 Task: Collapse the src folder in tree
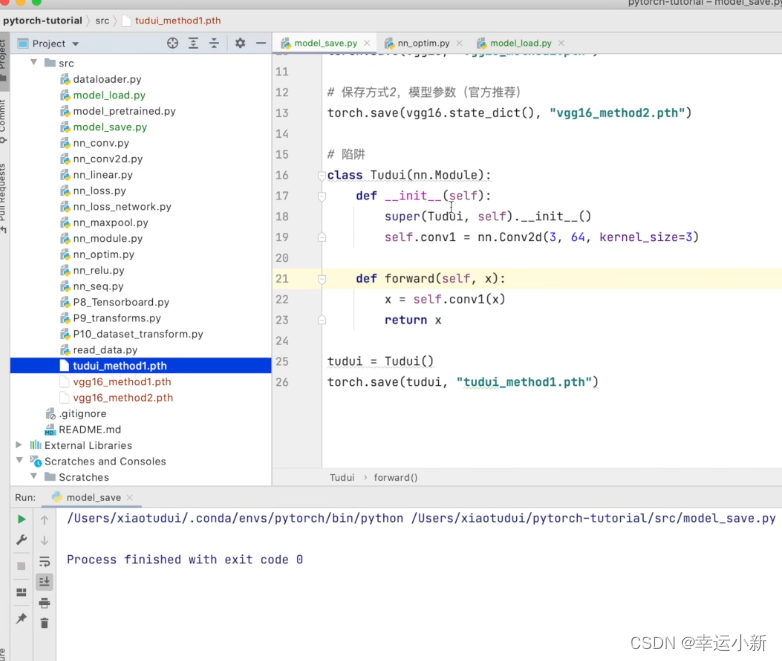(x=34, y=63)
